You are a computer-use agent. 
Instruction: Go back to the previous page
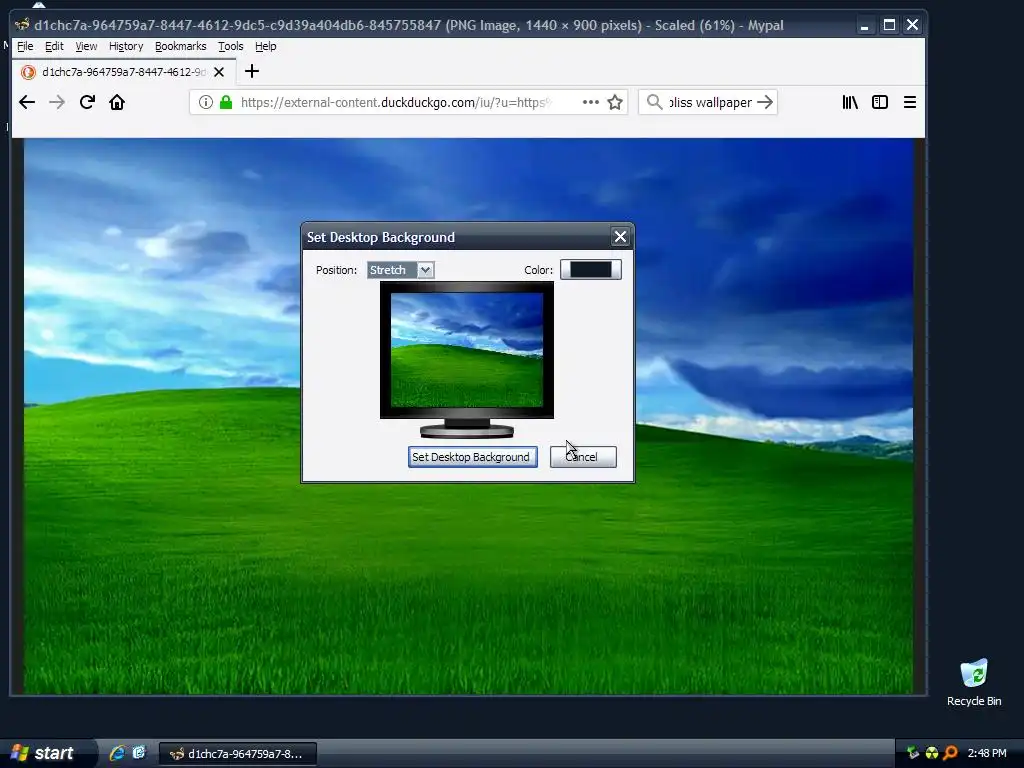pos(27,103)
